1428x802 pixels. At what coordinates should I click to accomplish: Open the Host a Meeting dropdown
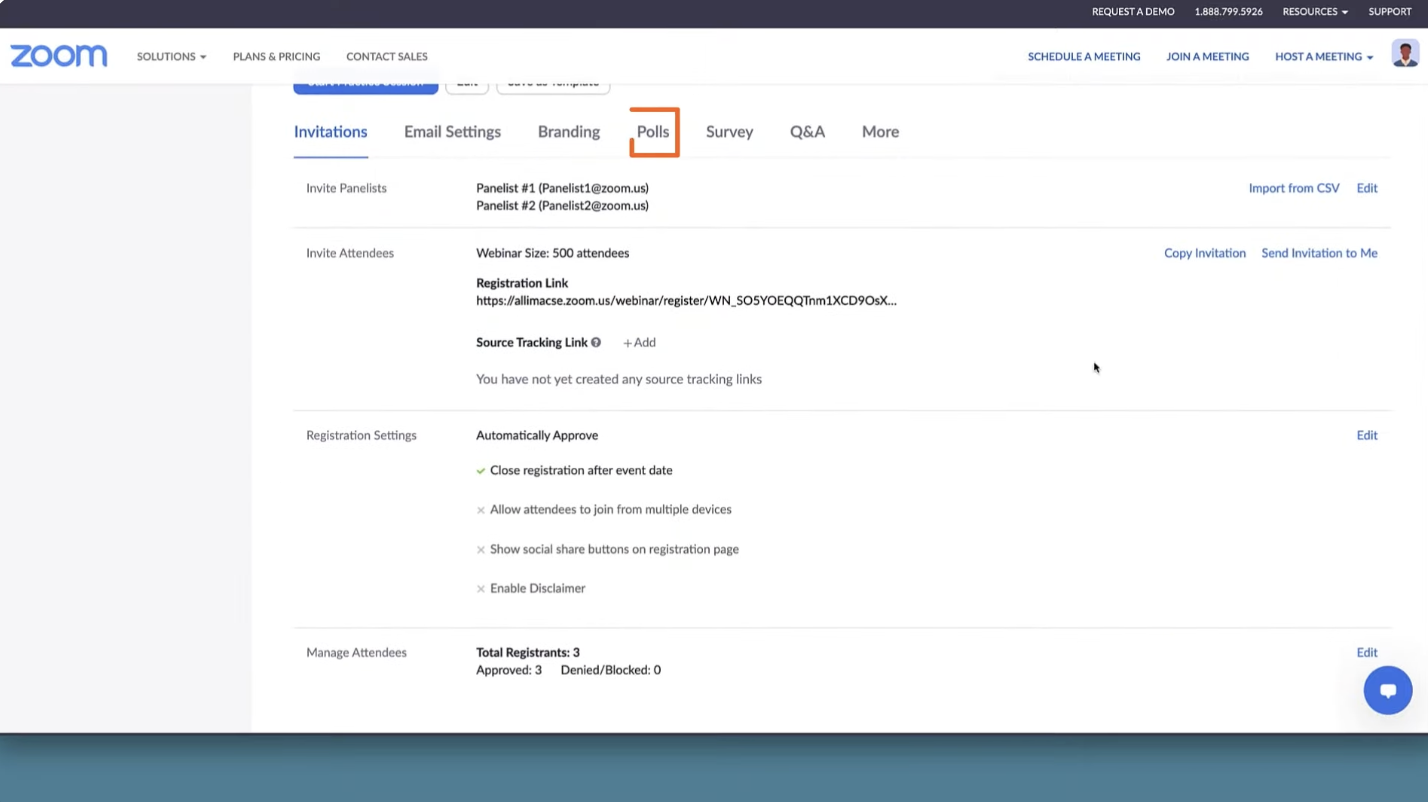(x=1323, y=57)
